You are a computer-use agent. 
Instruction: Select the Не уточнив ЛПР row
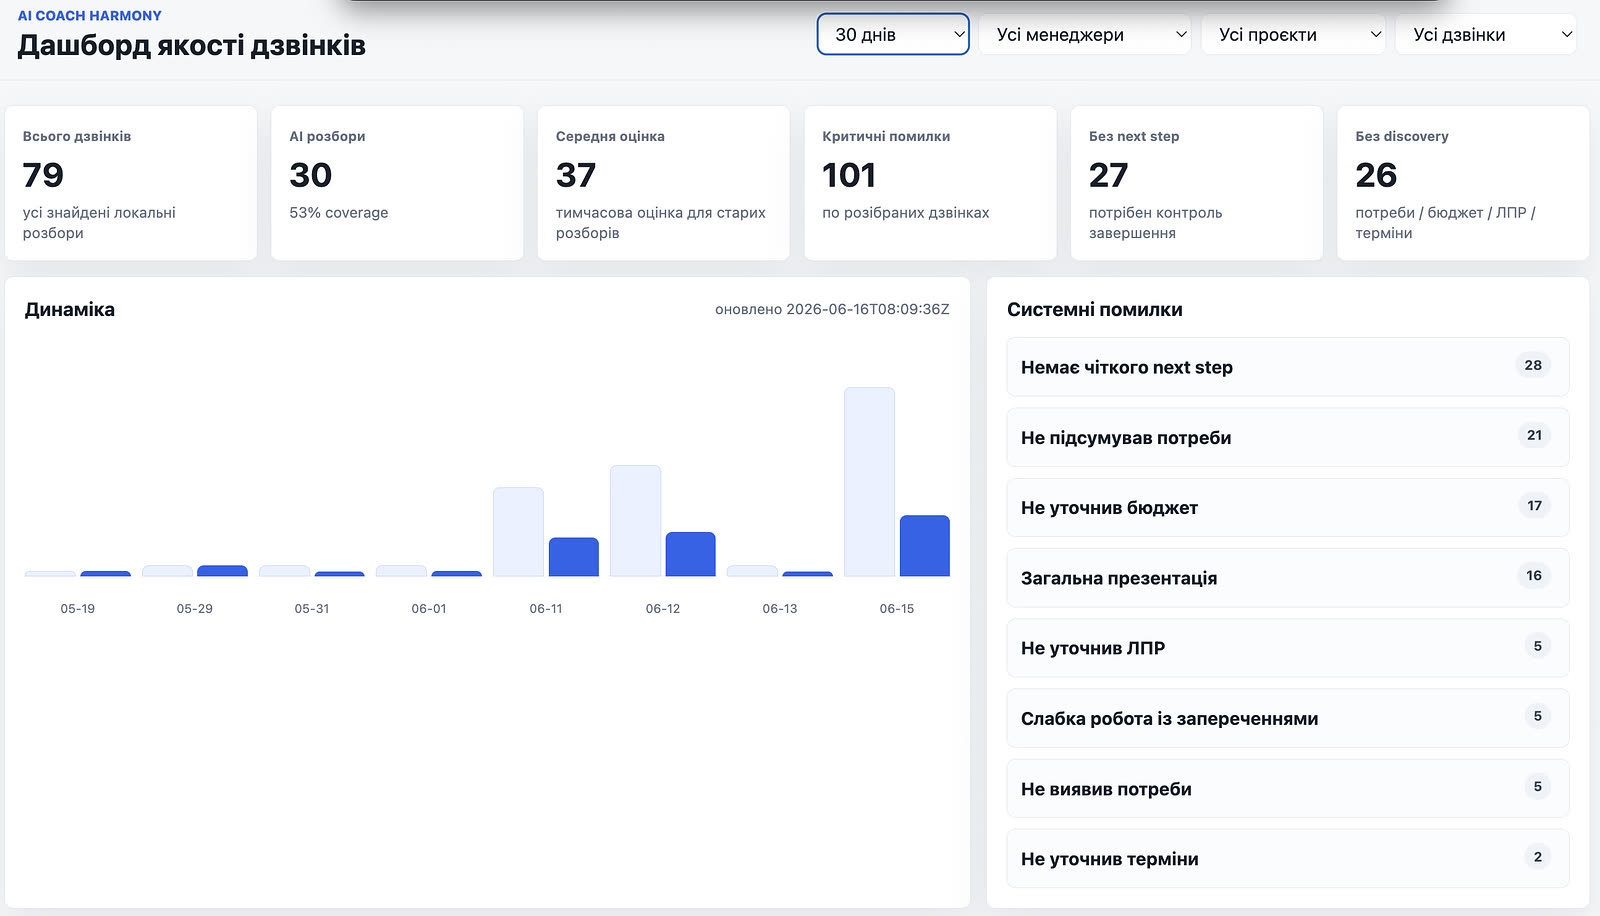click(x=1288, y=648)
